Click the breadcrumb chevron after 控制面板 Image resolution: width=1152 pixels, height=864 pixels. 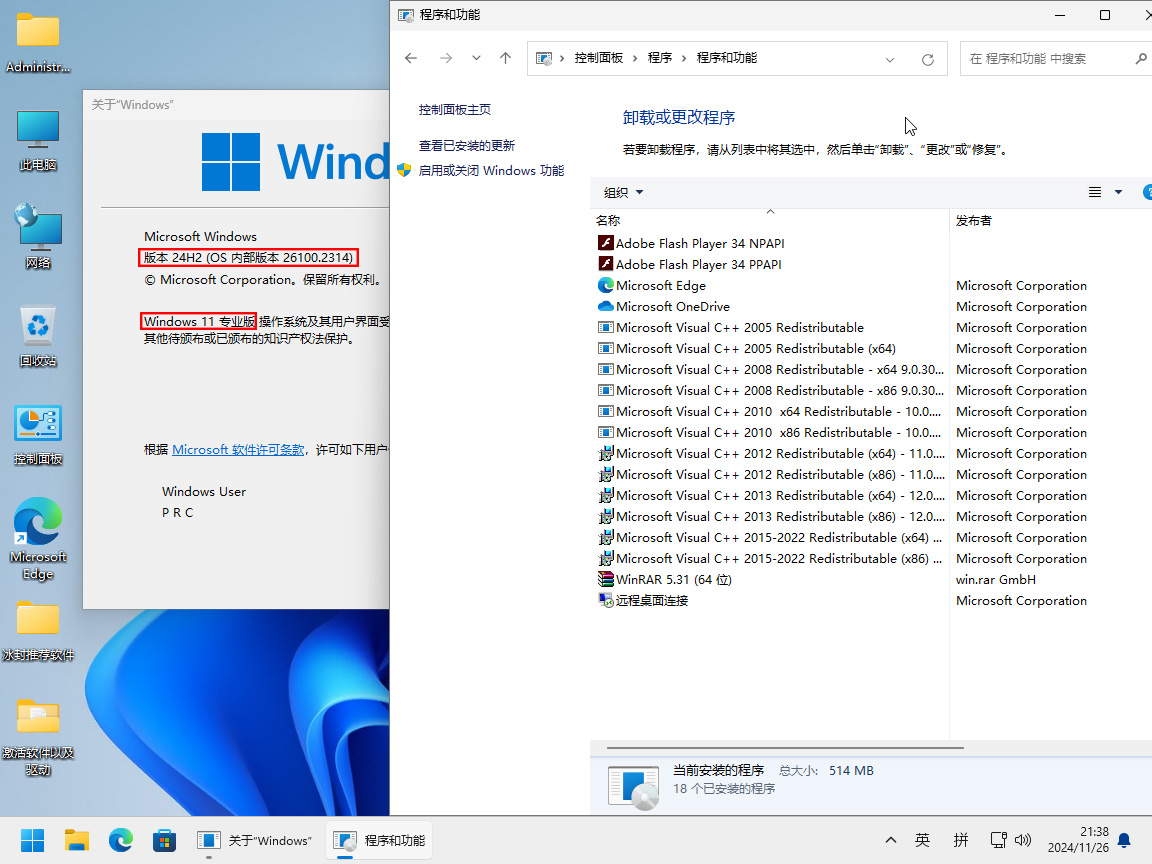(x=636, y=58)
